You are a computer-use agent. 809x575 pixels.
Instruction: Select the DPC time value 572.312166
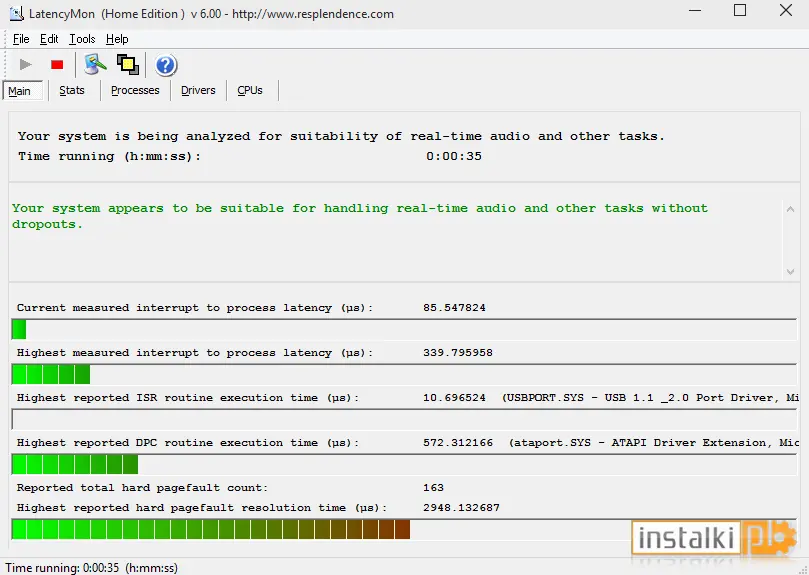click(458, 442)
